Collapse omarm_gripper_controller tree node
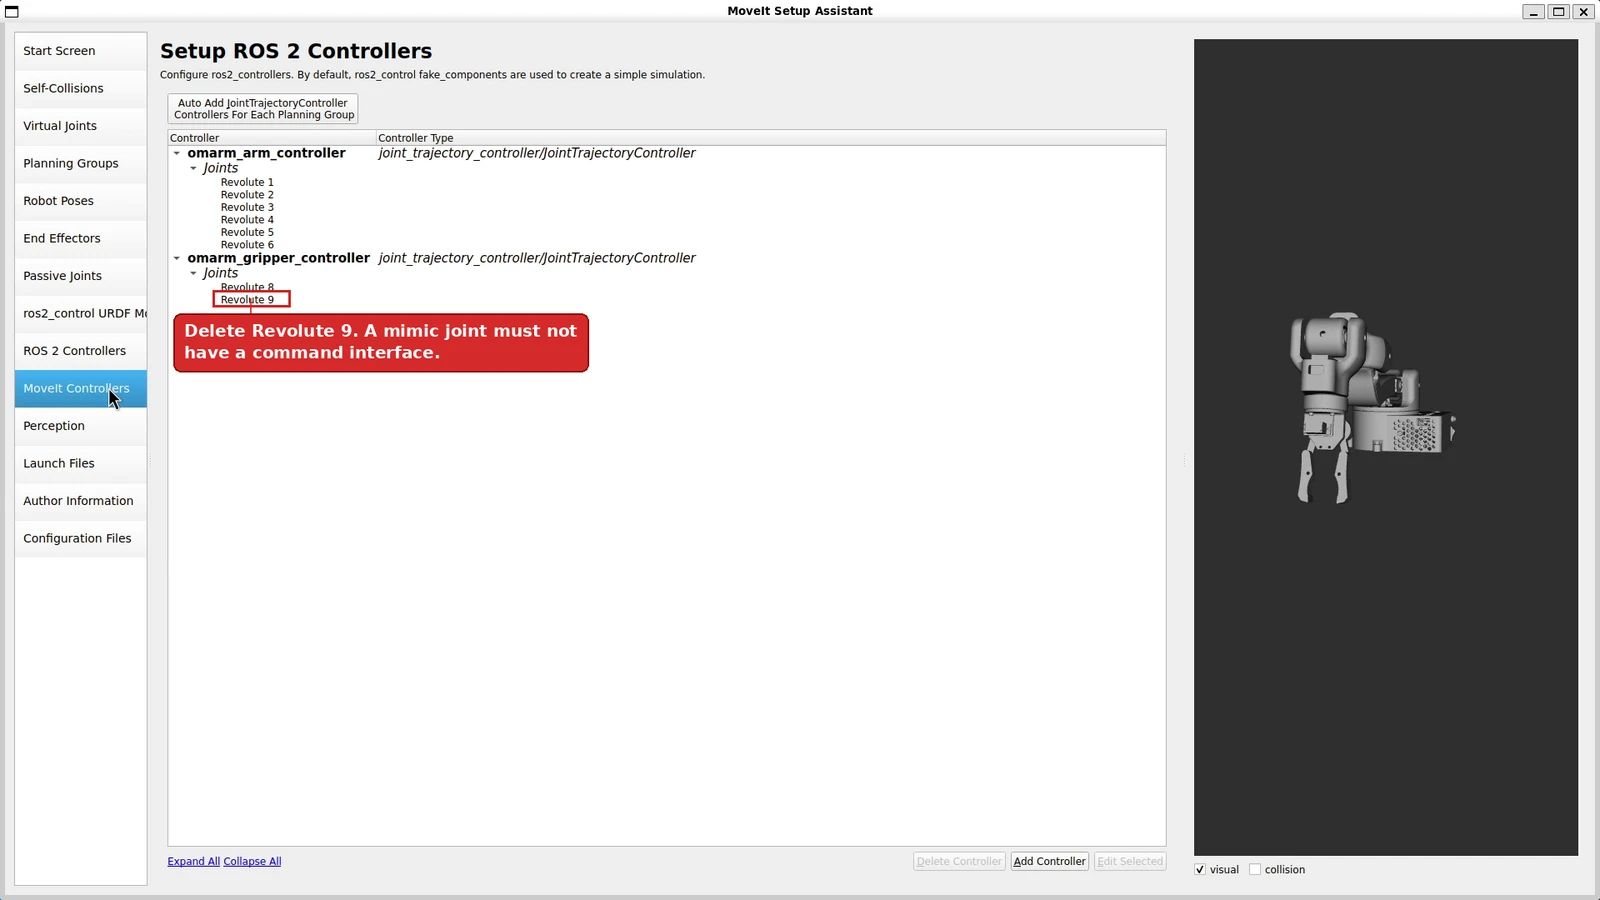1600x900 pixels. click(177, 258)
